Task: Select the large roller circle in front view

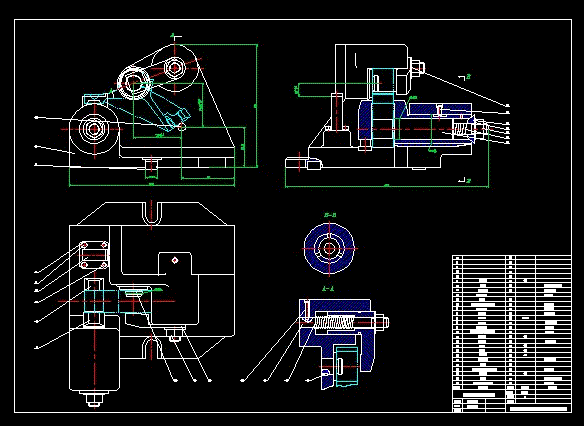Action: [94, 129]
